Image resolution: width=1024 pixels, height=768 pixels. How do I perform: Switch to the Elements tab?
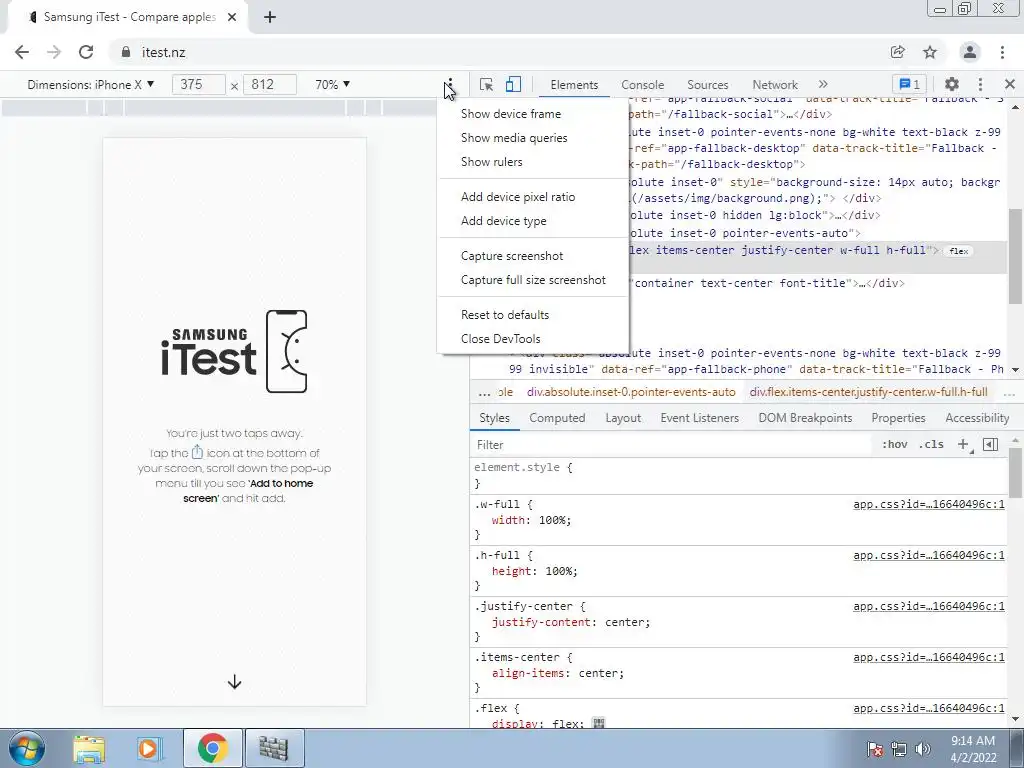574,85
